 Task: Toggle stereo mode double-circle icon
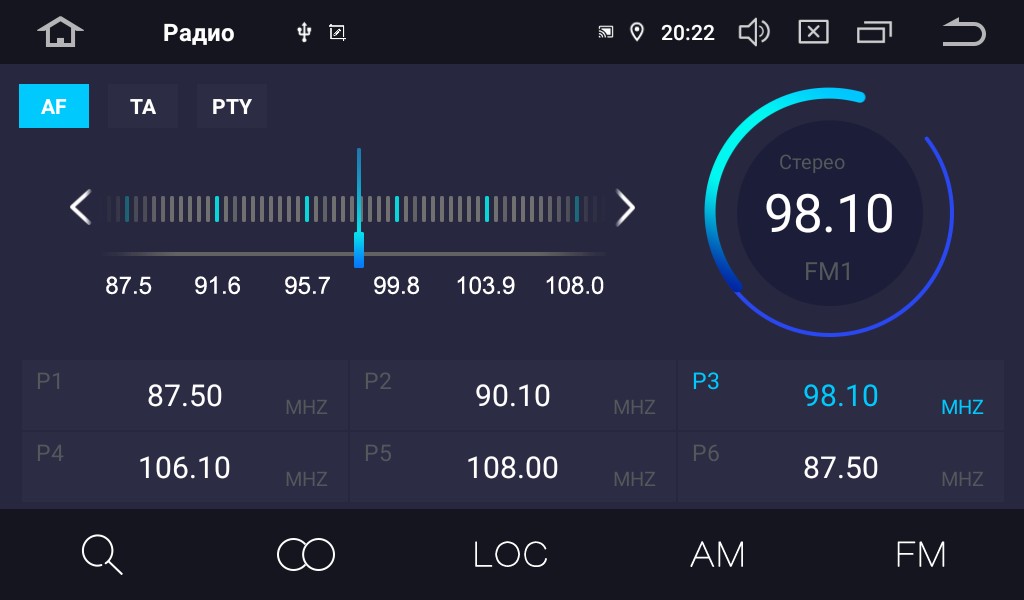(306, 555)
